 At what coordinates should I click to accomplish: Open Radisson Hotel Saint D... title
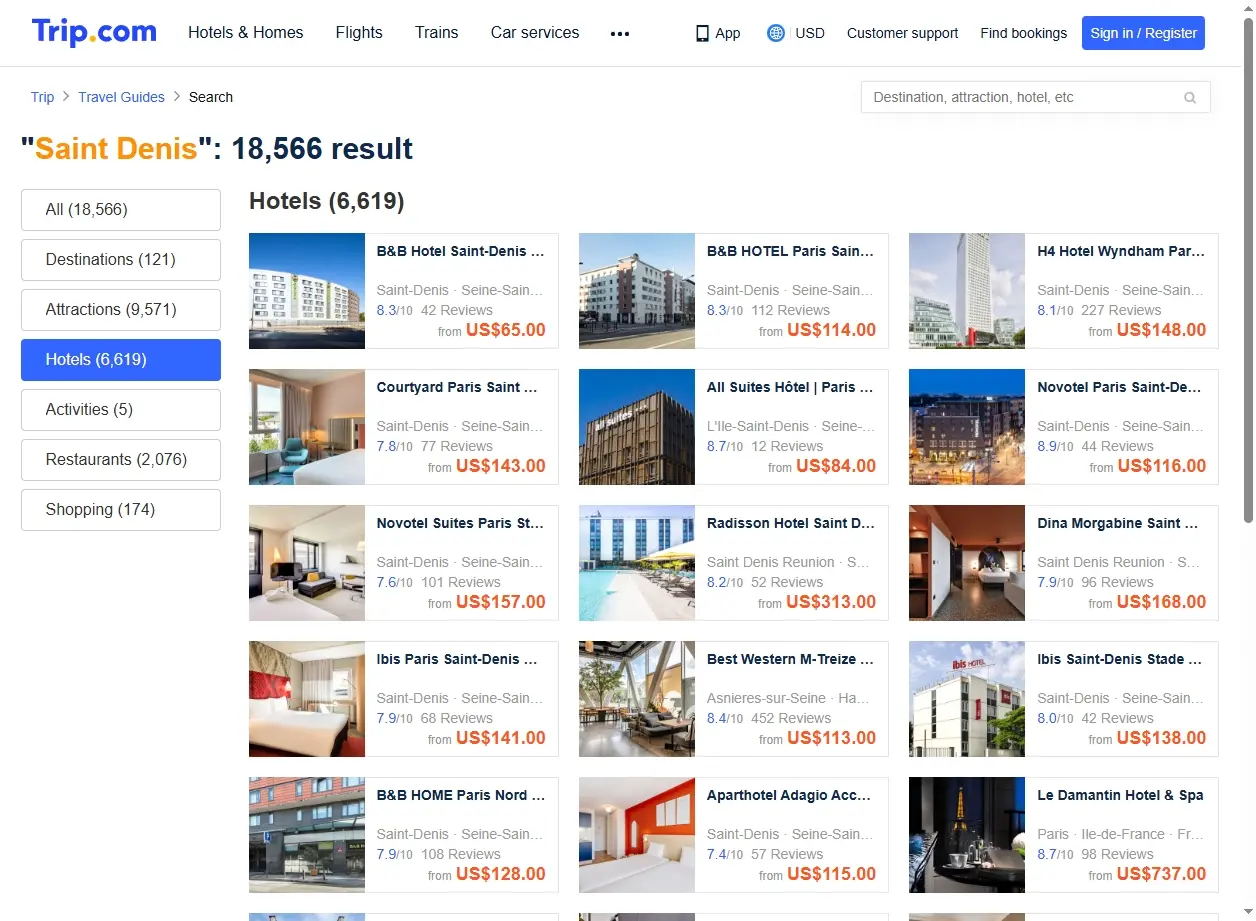click(x=790, y=524)
